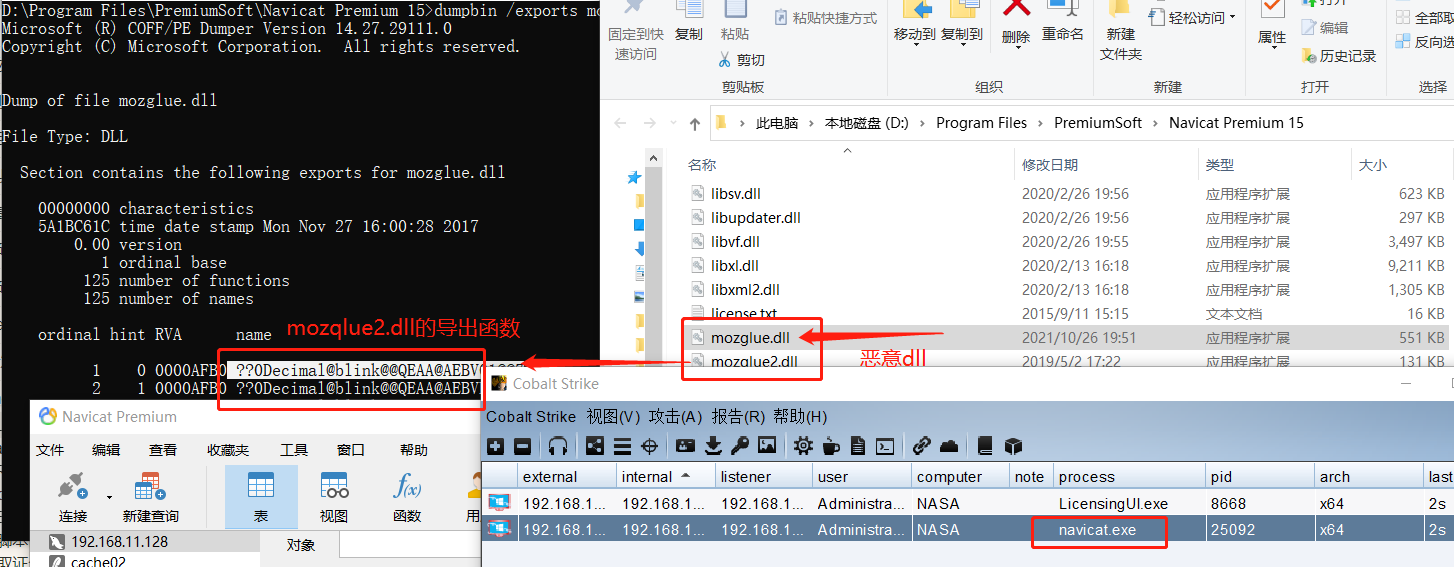Sort file list by 修改日期 column
Viewport: 1454px width, 567px height.
point(1050,165)
